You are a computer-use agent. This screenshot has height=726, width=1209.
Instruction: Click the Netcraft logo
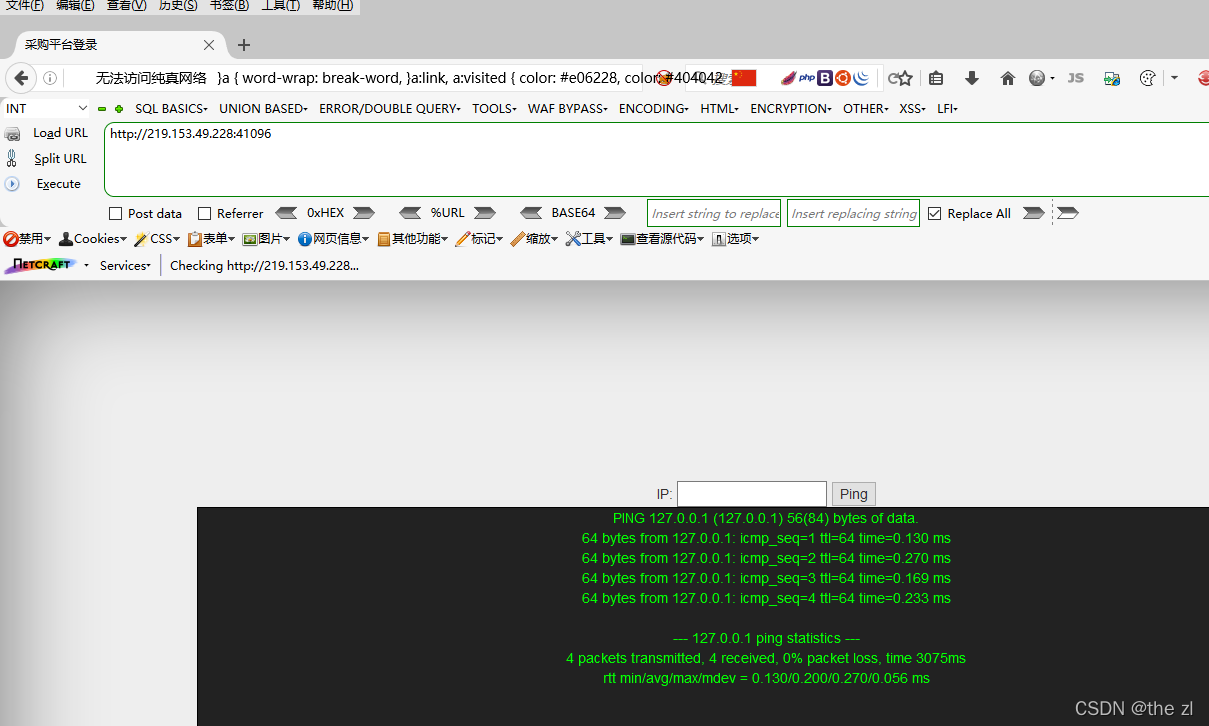41,265
